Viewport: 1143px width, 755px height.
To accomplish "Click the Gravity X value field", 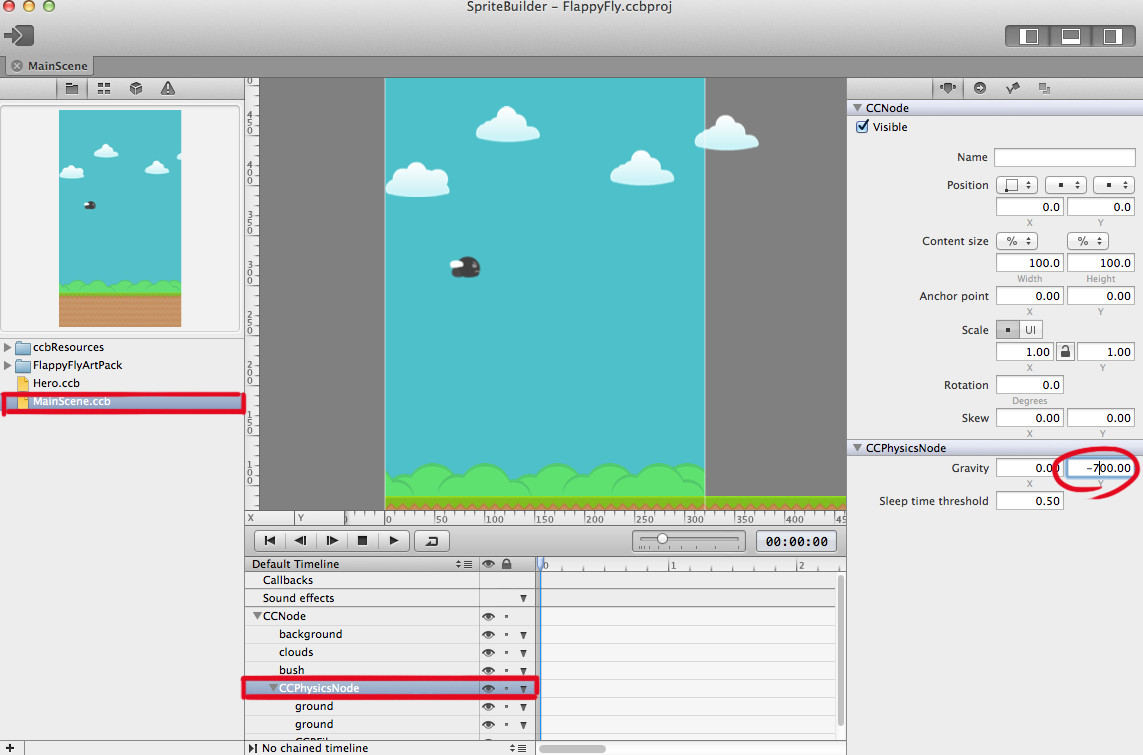I will (1029, 468).
